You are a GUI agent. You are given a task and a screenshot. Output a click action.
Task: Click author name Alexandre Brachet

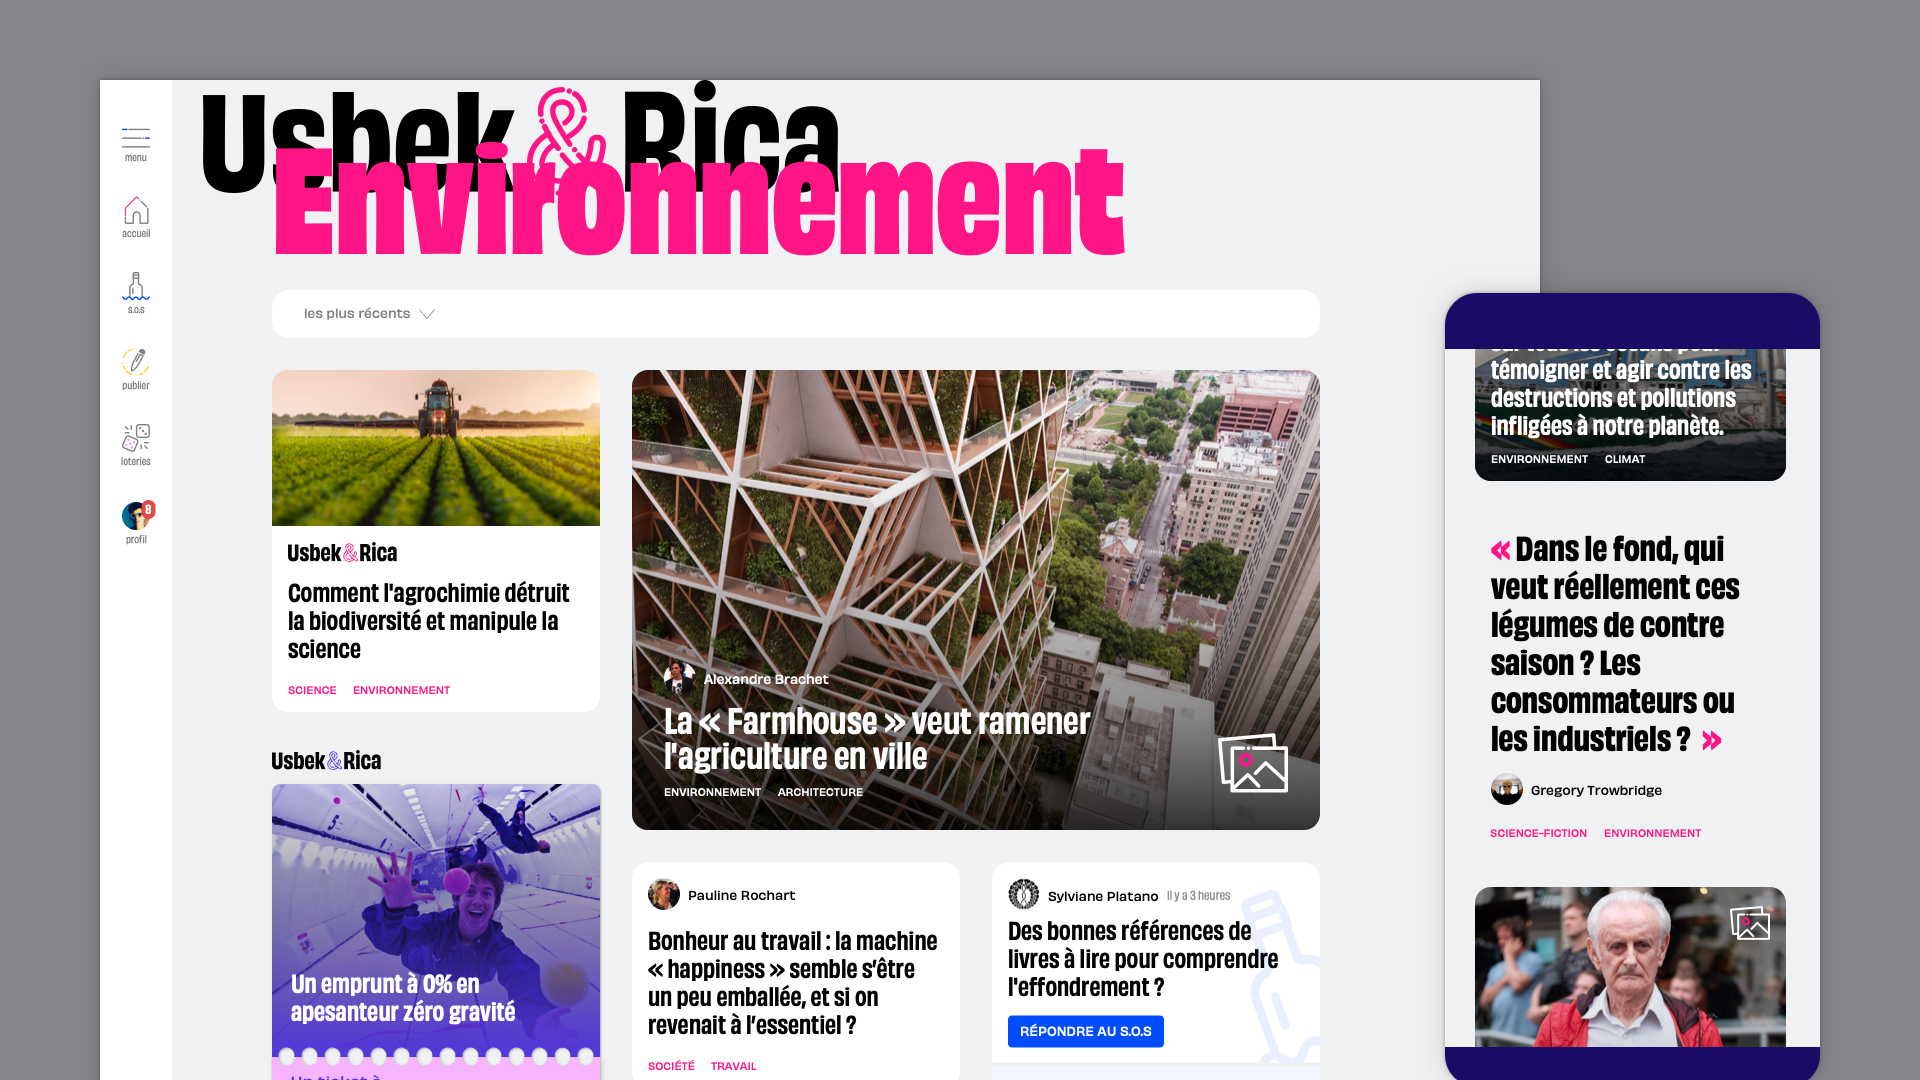[x=766, y=679]
